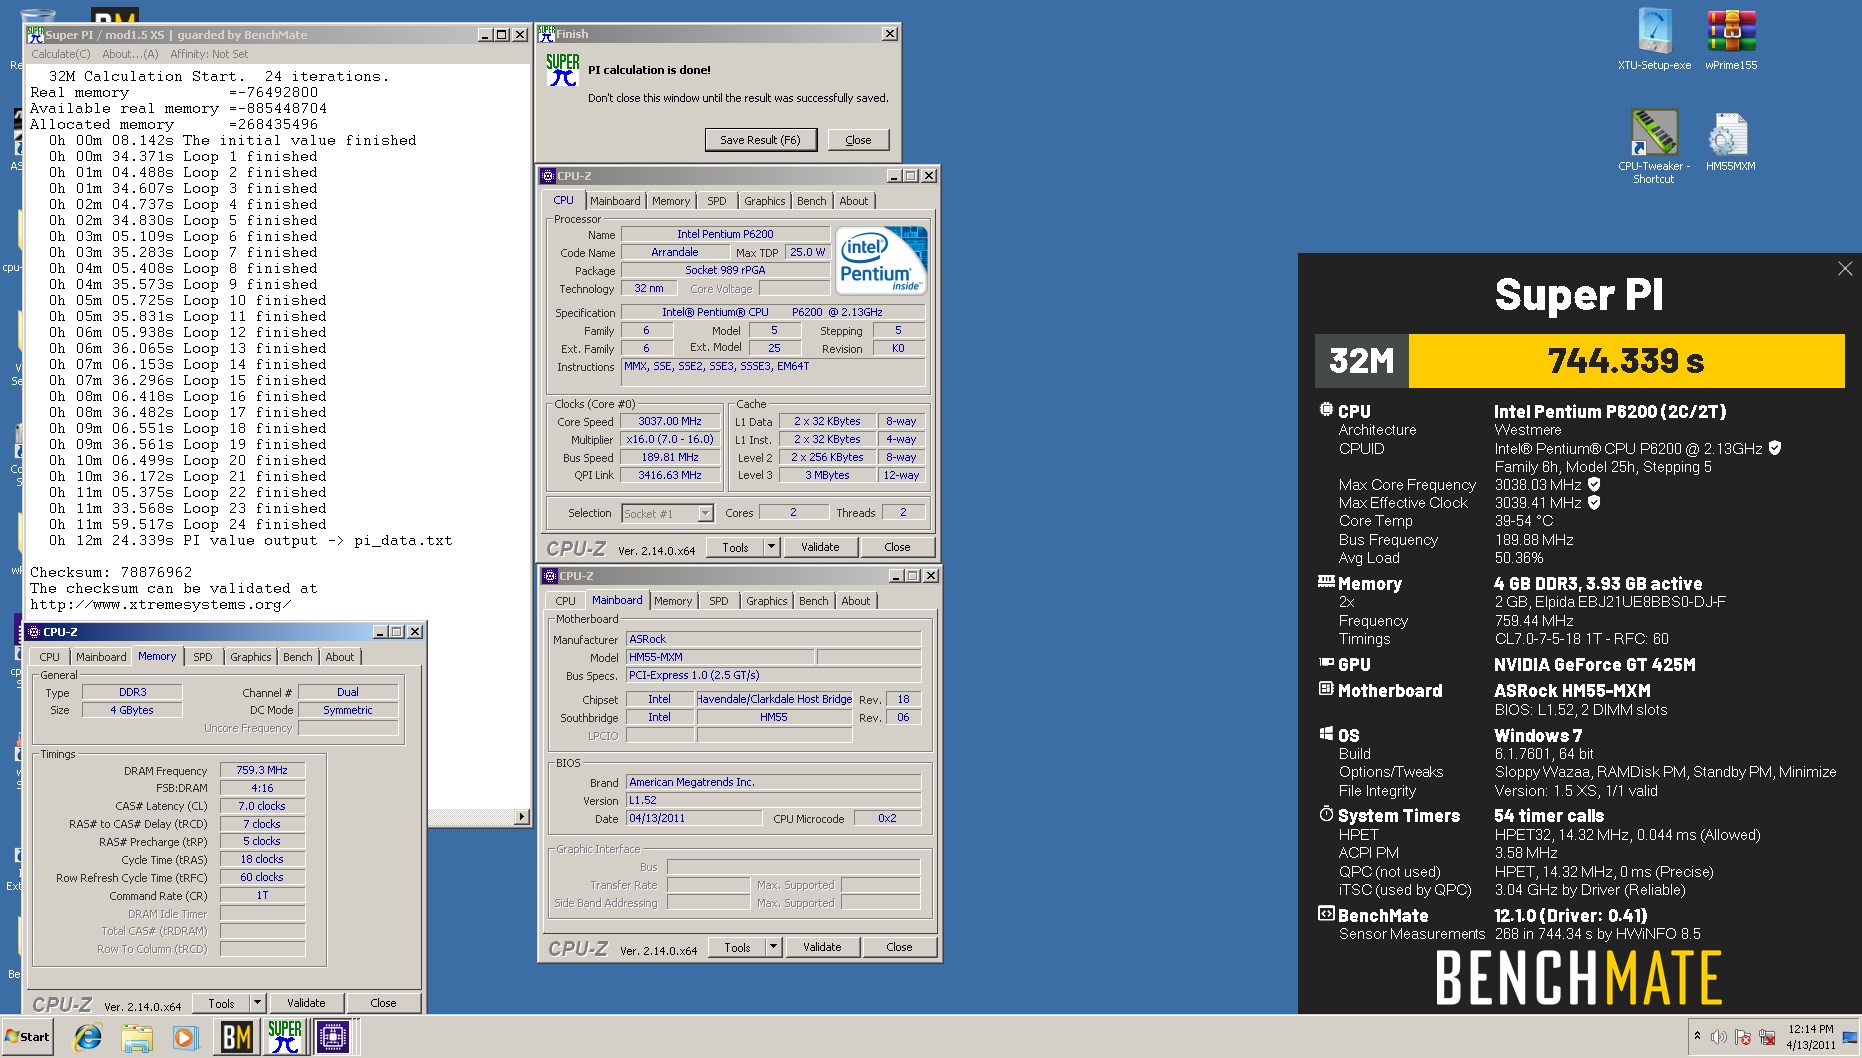Switch to Memory tab in Mainboard CPU-Z window
Viewport: 1862px width, 1058px height.
(673, 601)
